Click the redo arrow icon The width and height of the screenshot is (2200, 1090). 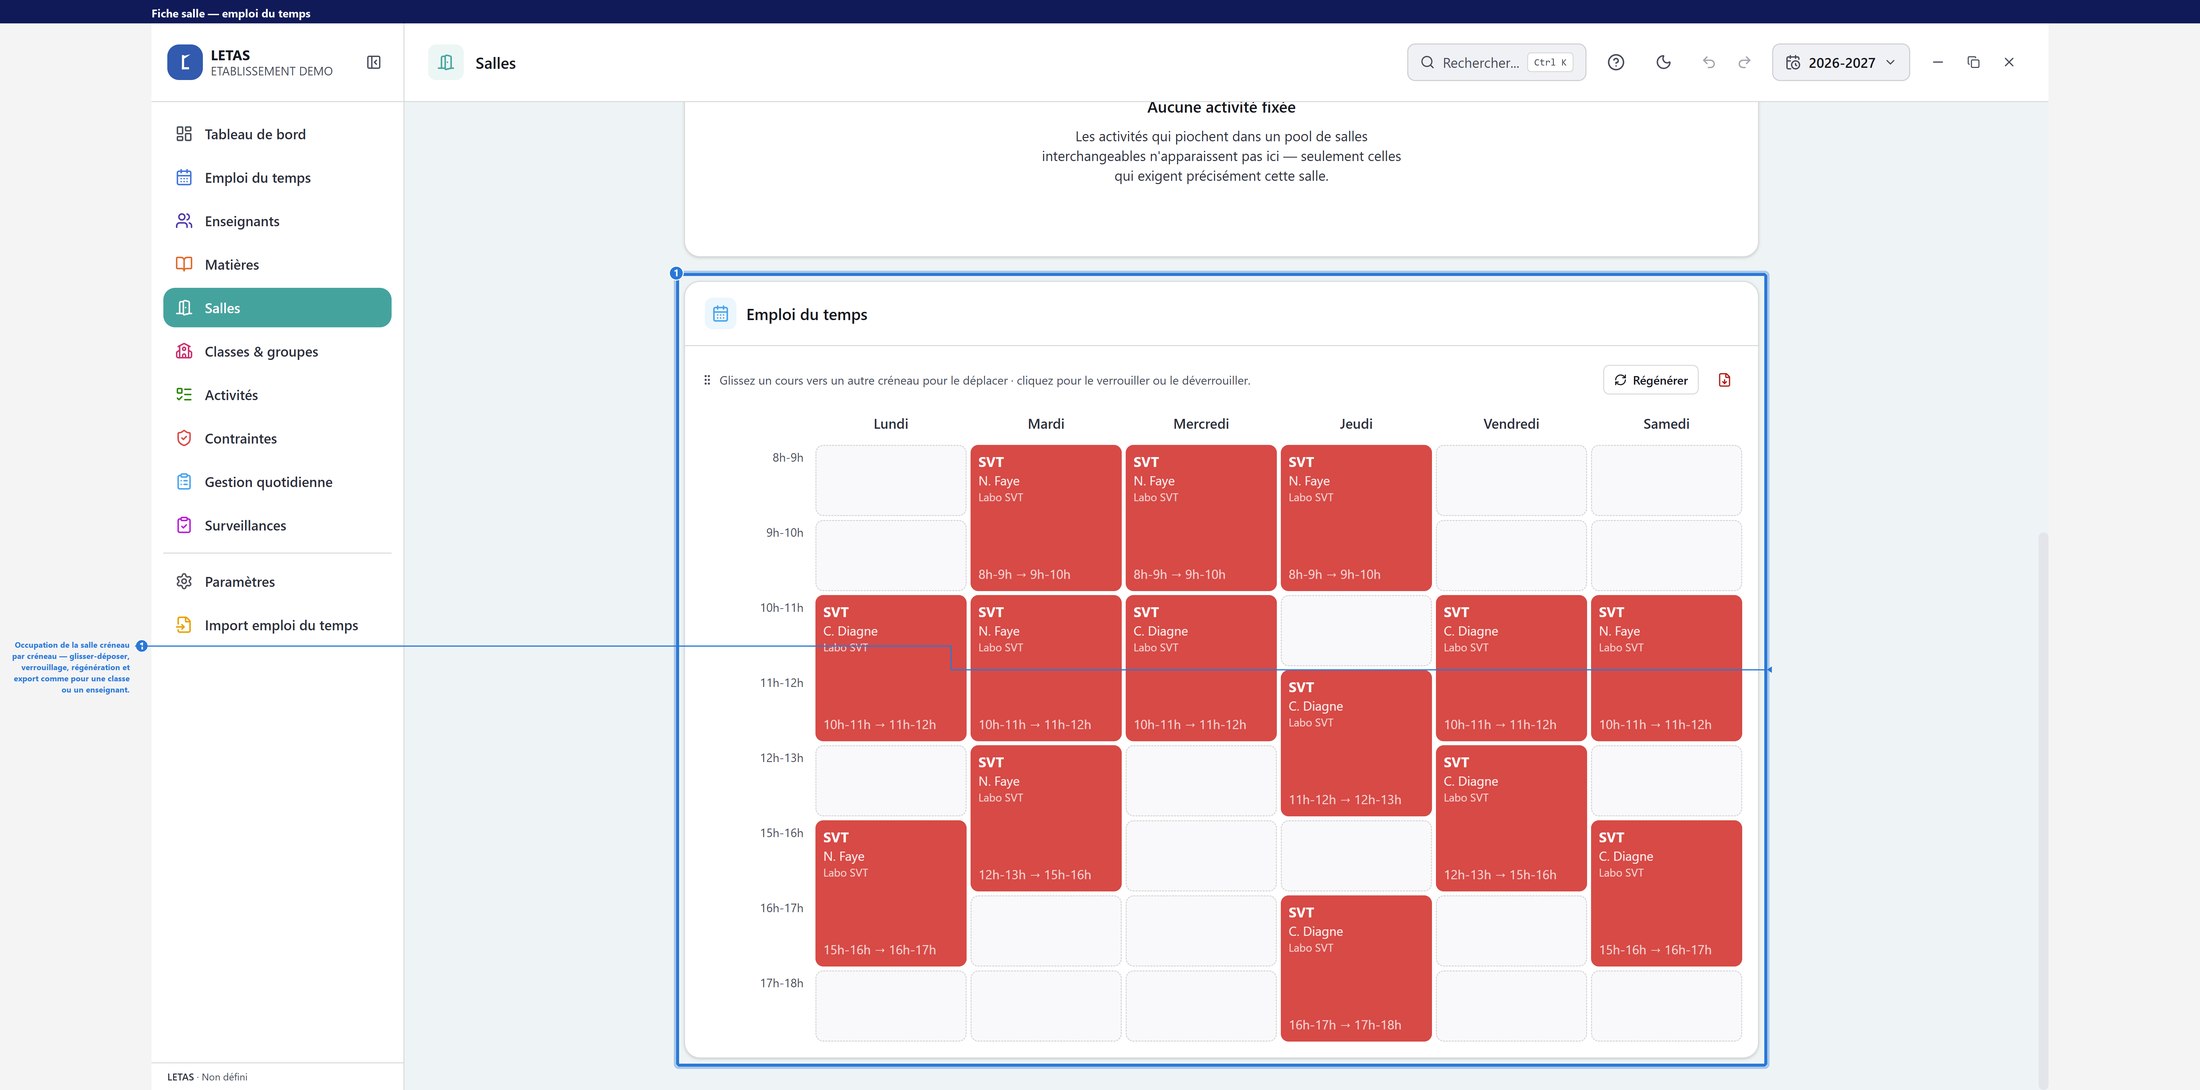tap(1745, 62)
